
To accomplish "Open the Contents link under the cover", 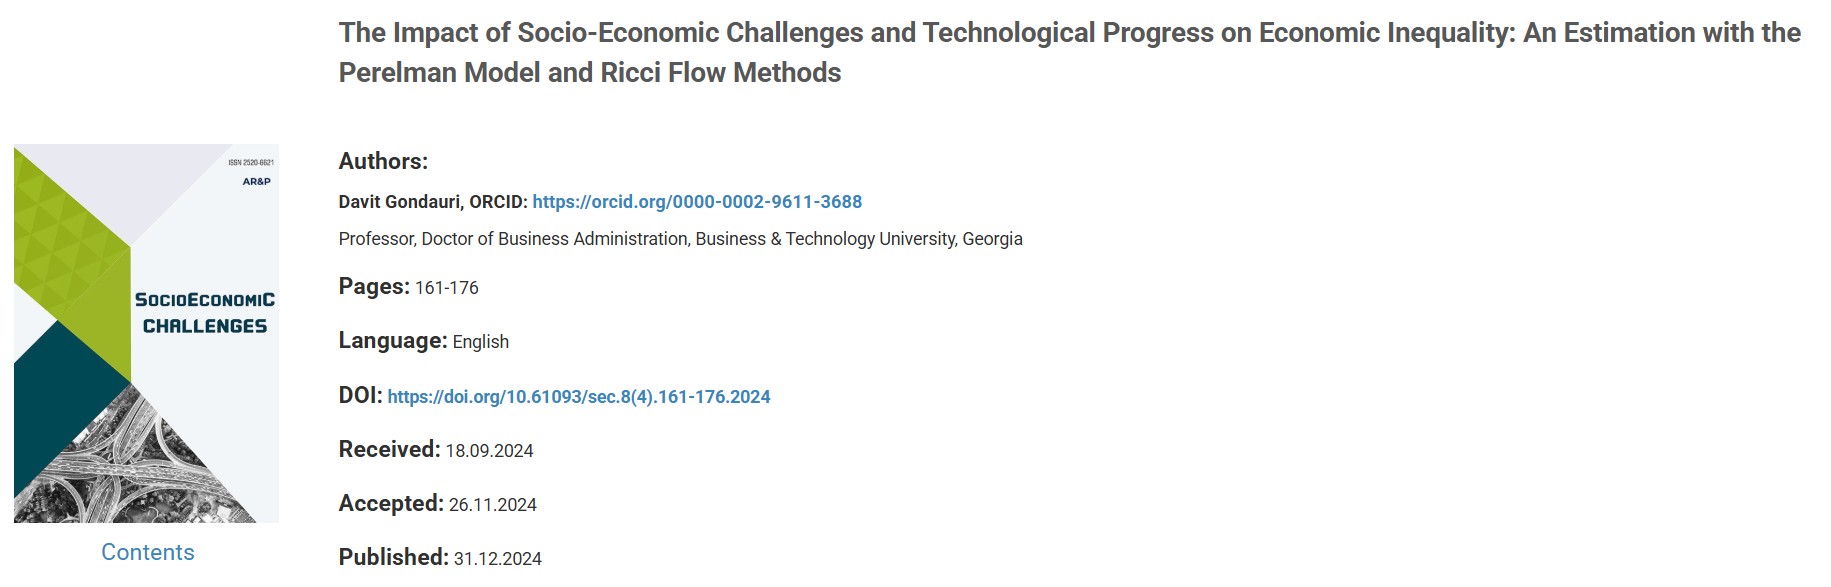I will coord(148,552).
